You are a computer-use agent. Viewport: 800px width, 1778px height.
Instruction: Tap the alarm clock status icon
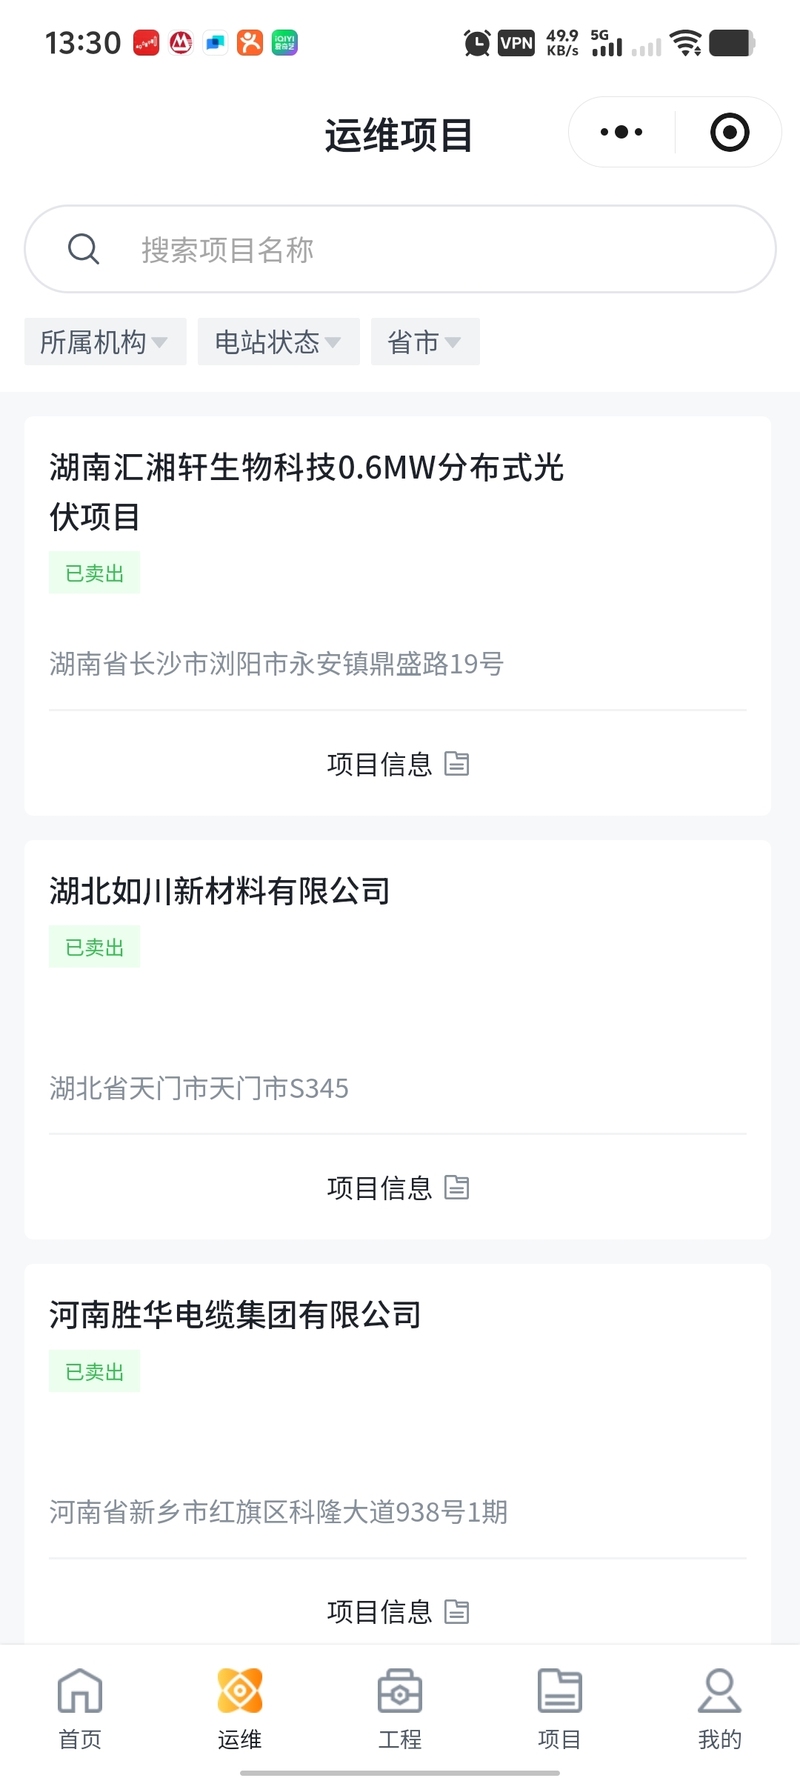[x=477, y=43]
